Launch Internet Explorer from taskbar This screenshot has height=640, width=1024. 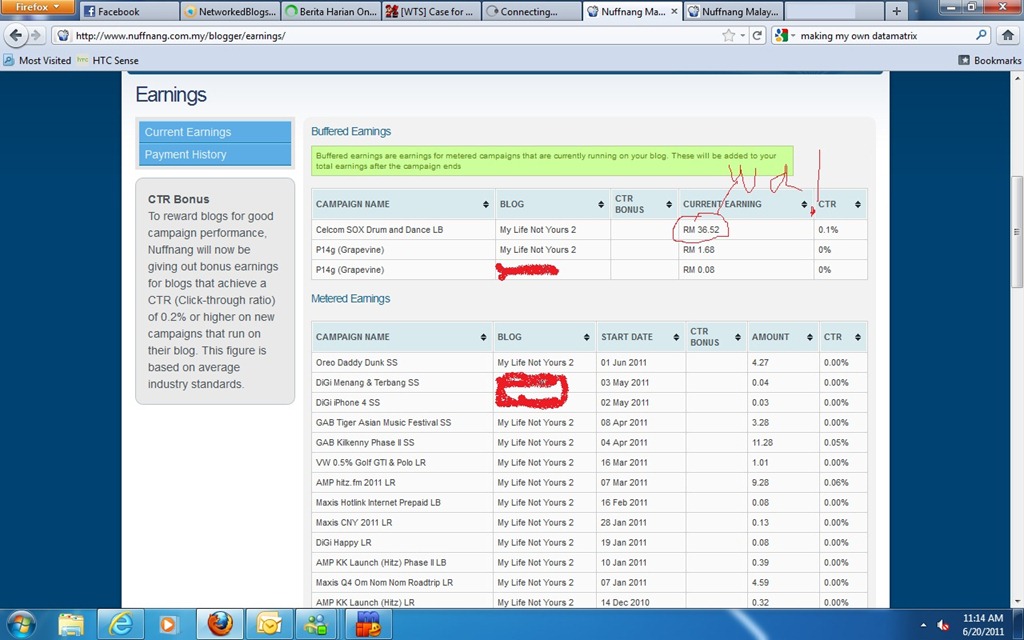120,624
